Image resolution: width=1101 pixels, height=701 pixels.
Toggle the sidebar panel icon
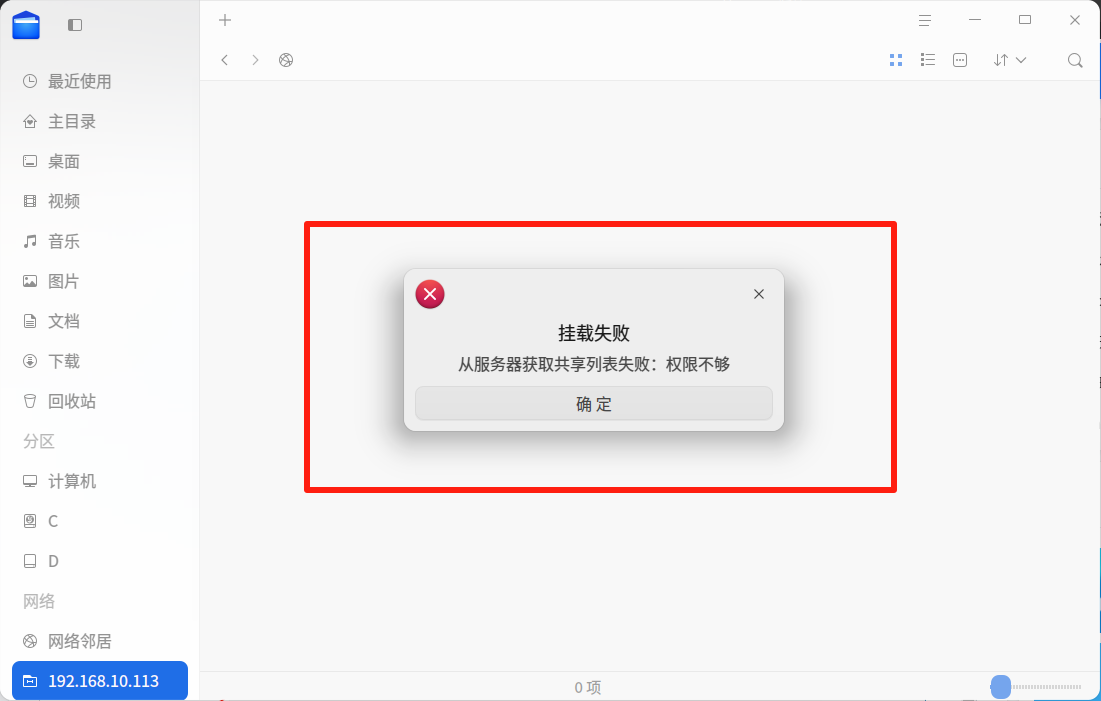tap(75, 25)
